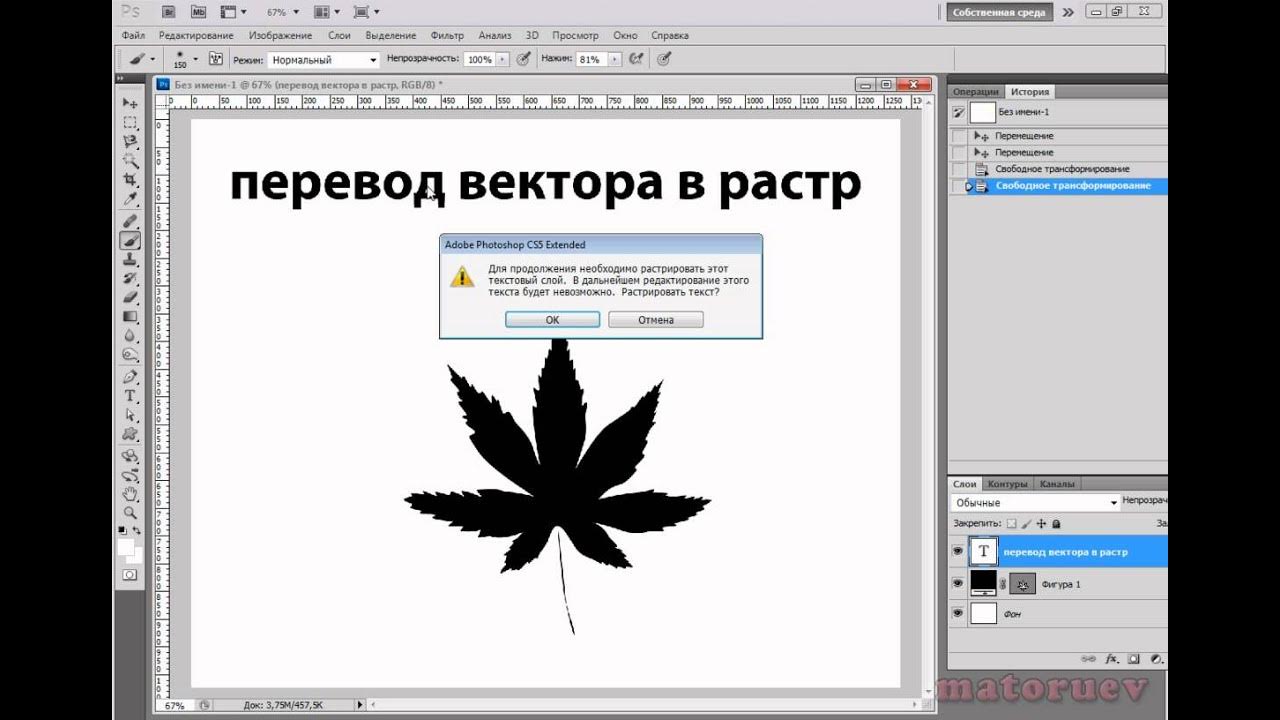Click the foreground color swatch
Viewport: 1280px width, 720px height.
[x=127, y=547]
